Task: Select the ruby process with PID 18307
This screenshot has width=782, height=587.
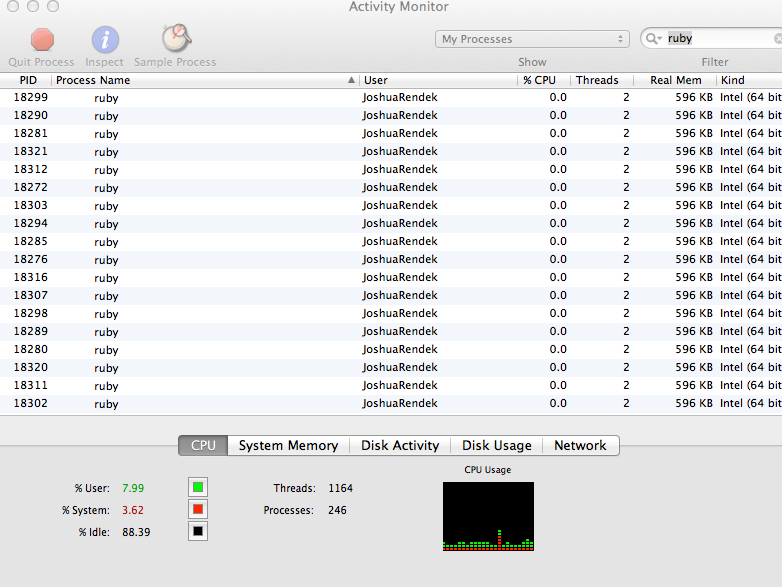Action: [x=391, y=295]
